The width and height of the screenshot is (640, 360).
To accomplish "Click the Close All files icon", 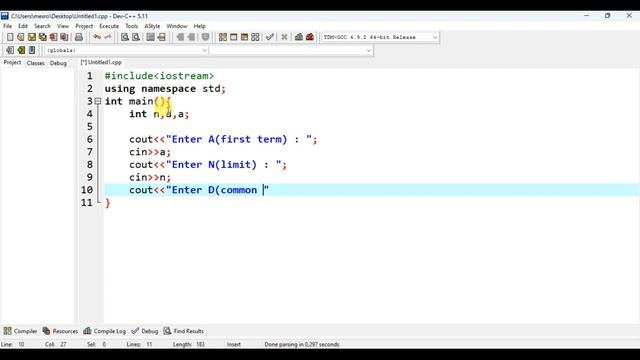I will click(x=64, y=37).
